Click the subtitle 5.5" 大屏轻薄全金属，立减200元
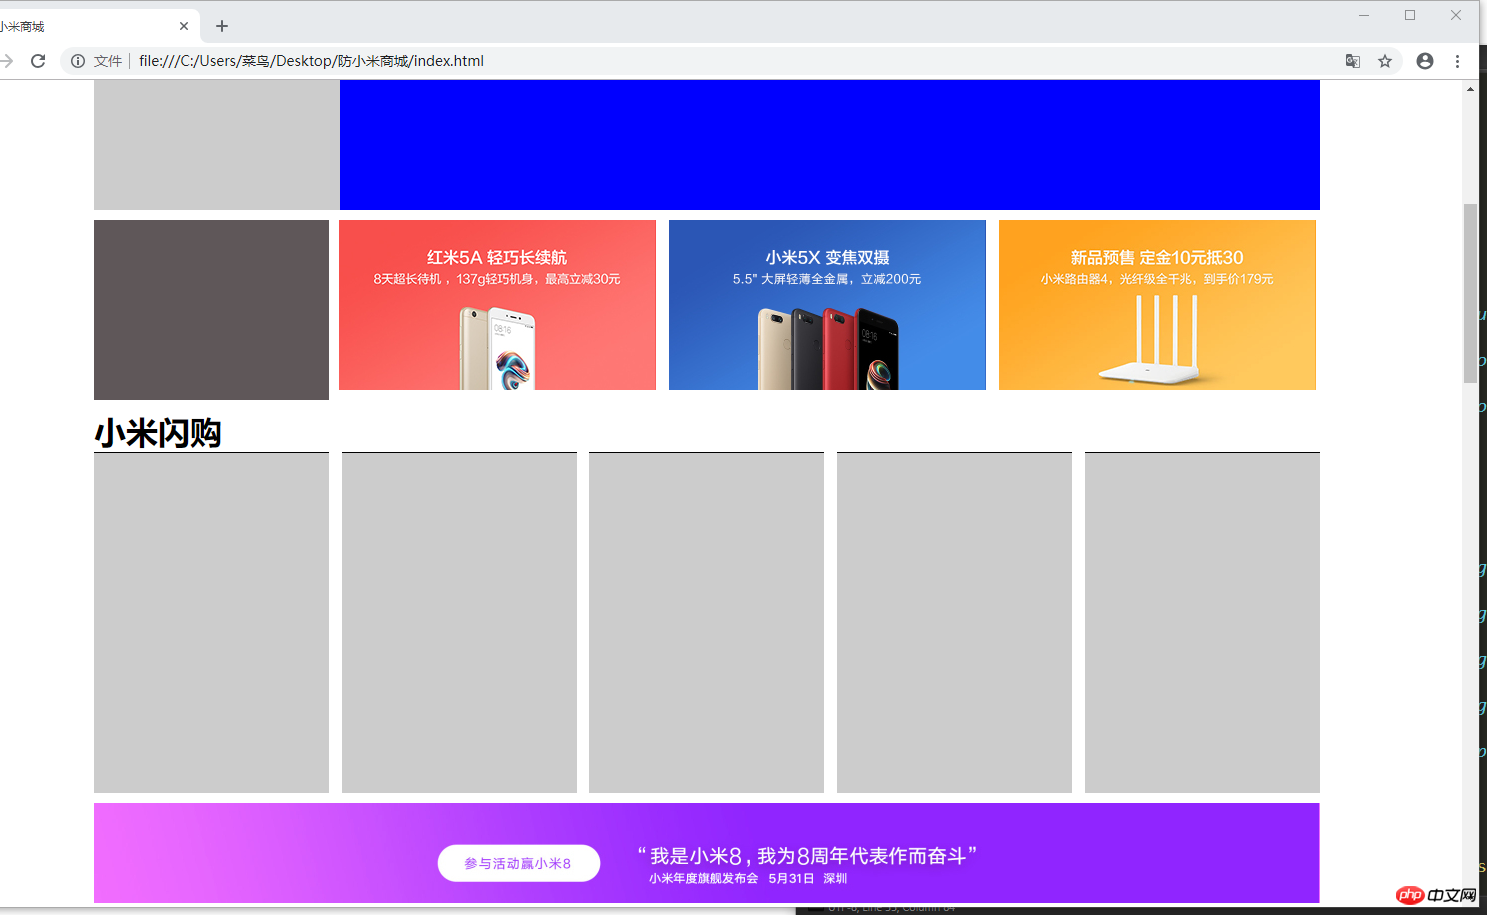Image resolution: width=1487 pixels, height=915 pixels. 827,279
